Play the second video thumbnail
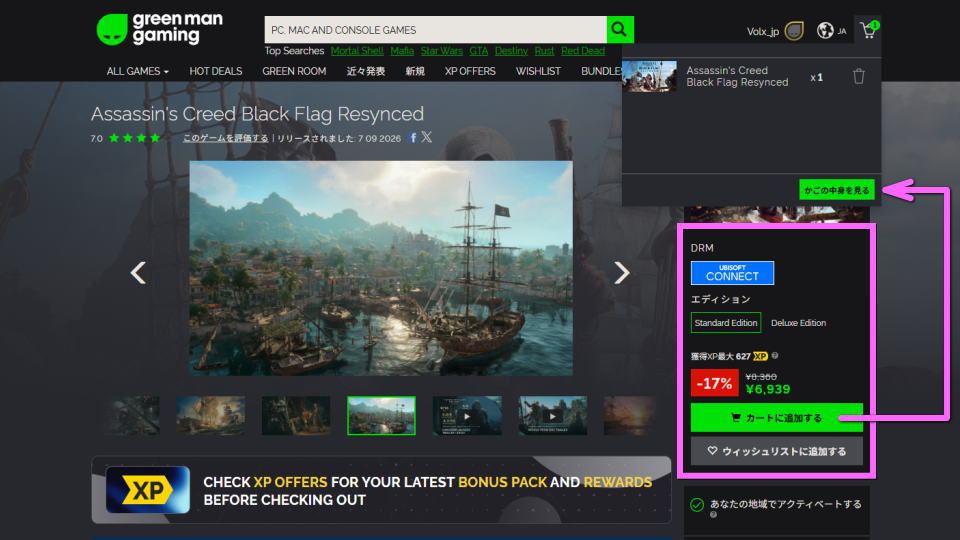 tap(552, 416)
